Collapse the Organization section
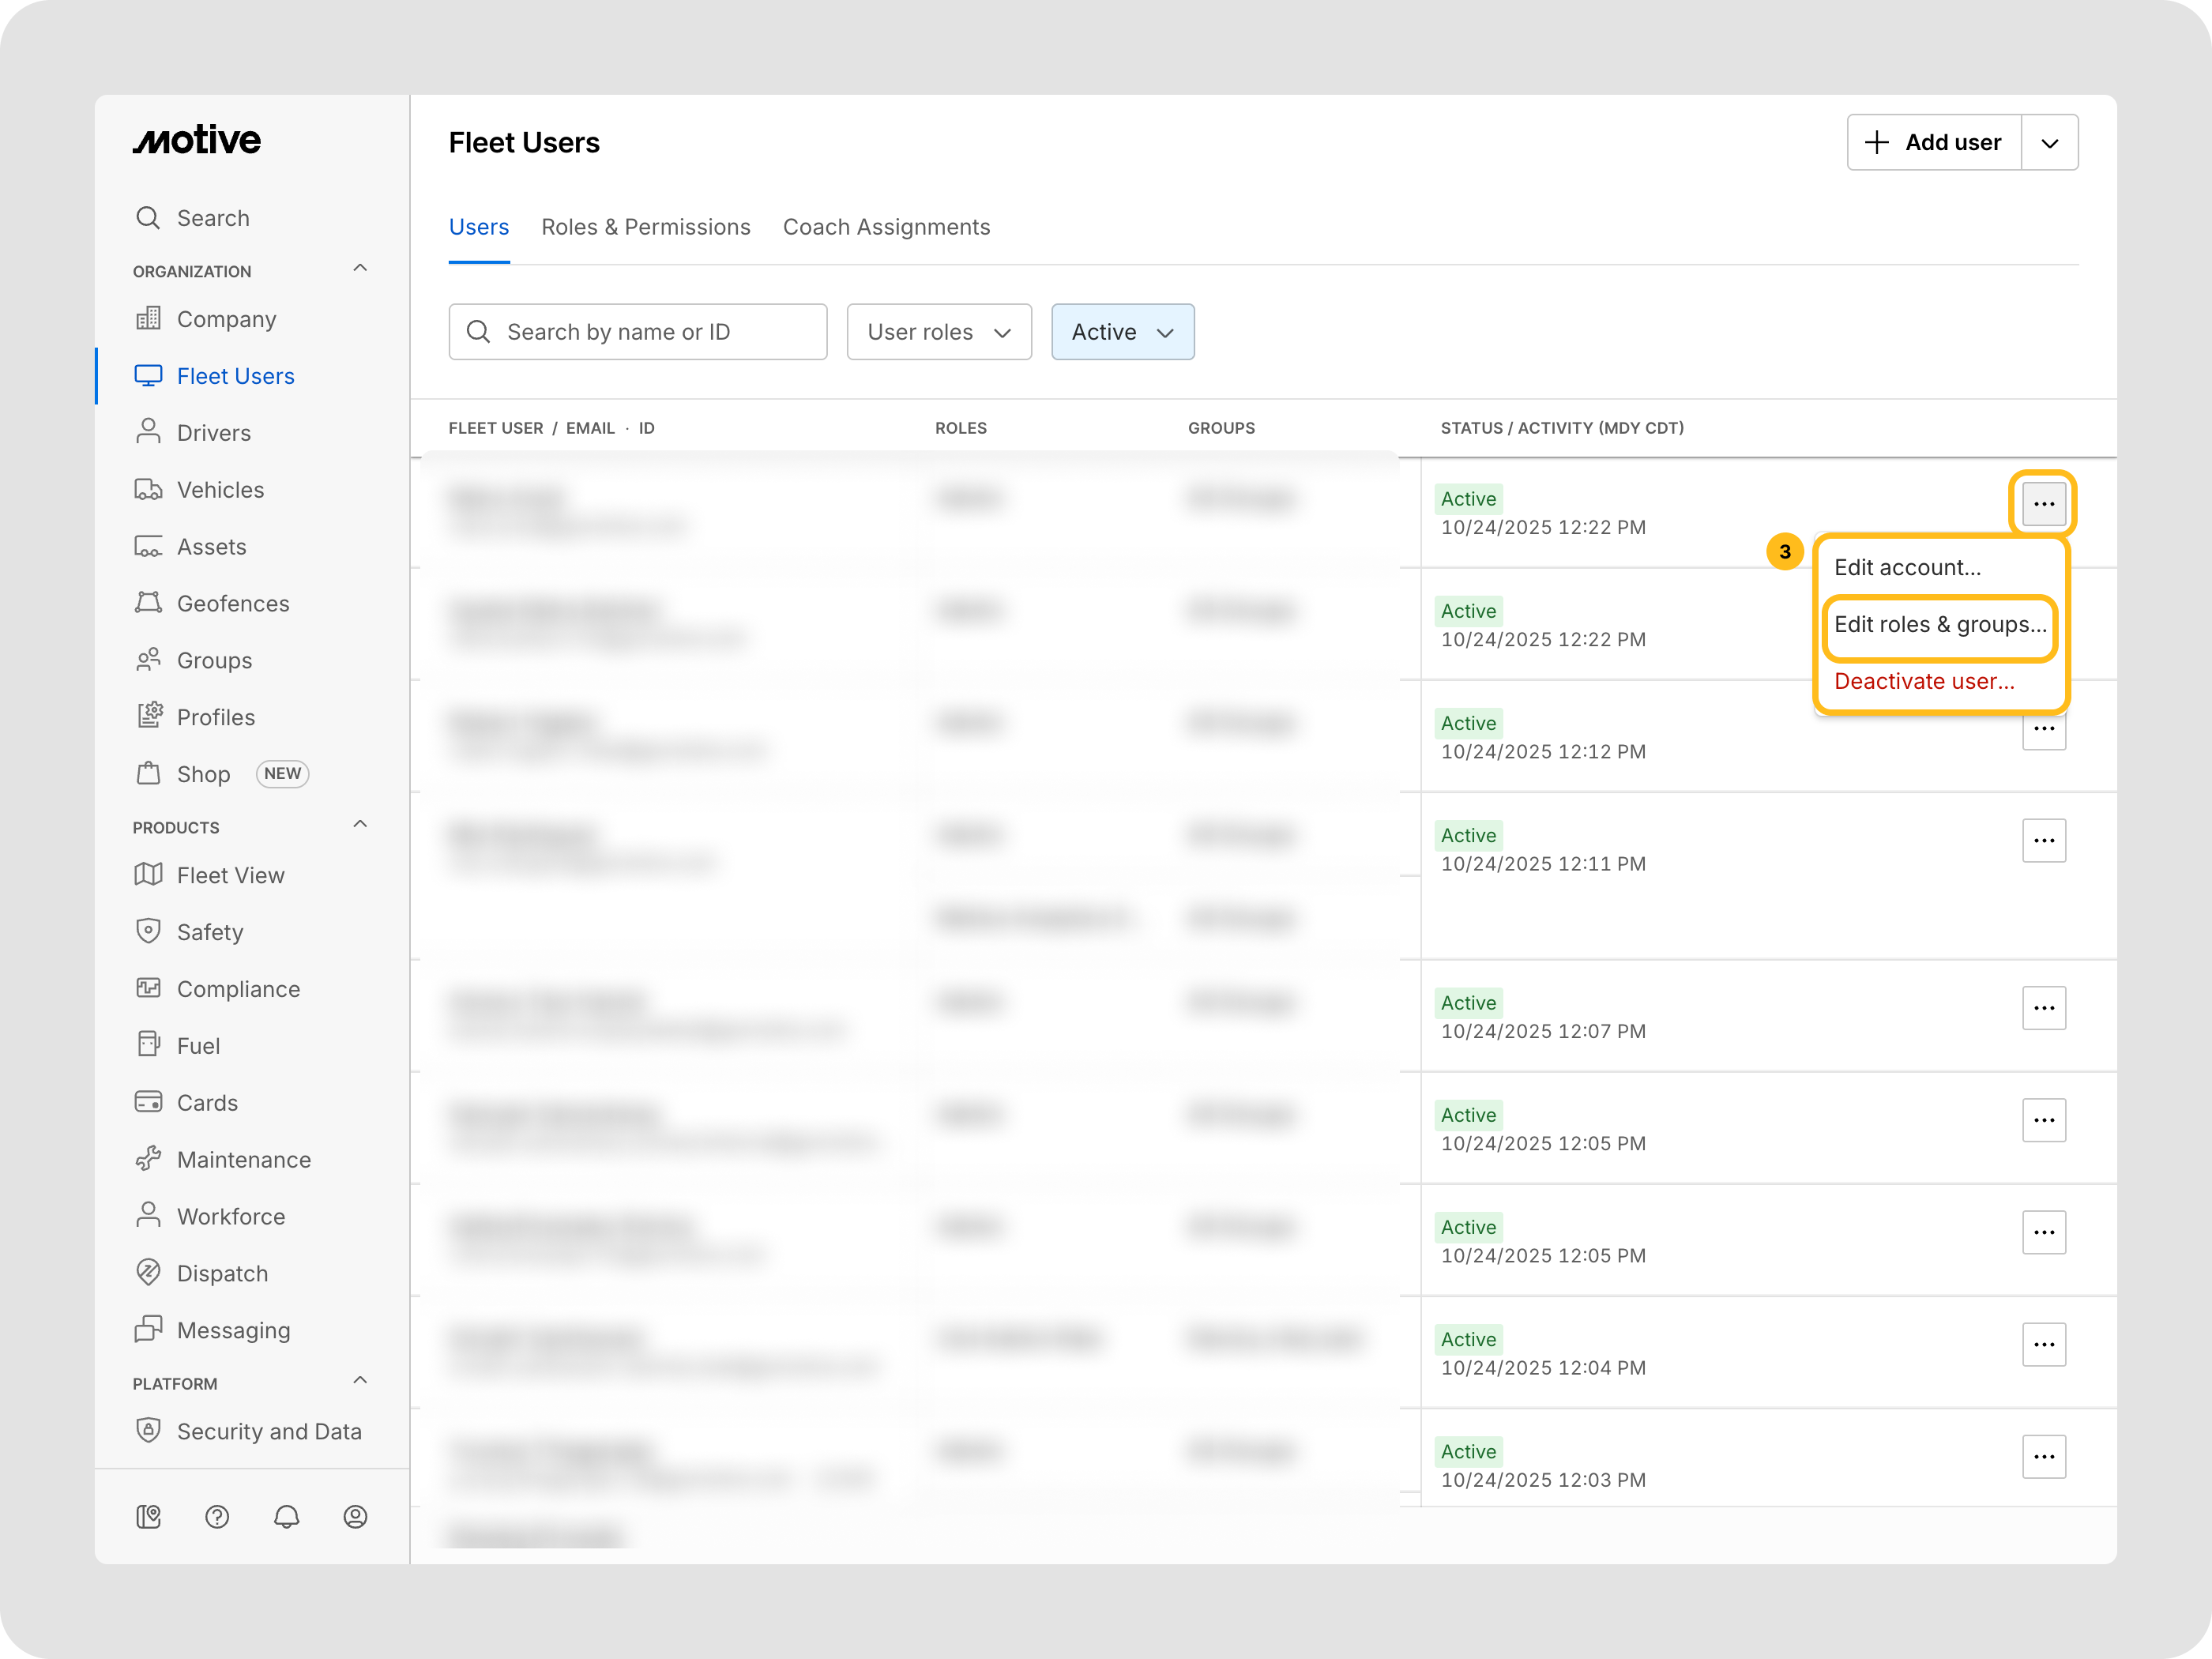The width and height of the screenshot is (2212, 1659). (x=360, y=268)
